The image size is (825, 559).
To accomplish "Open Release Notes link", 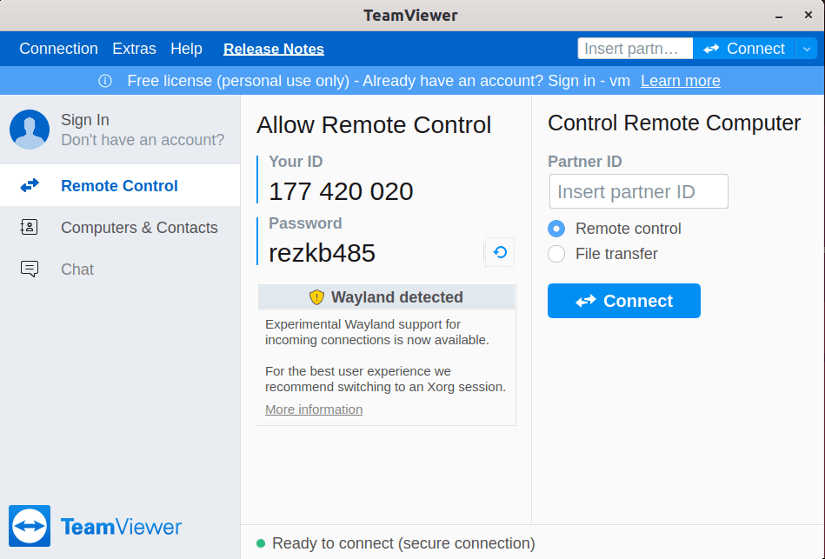I will tap(274, 49).
